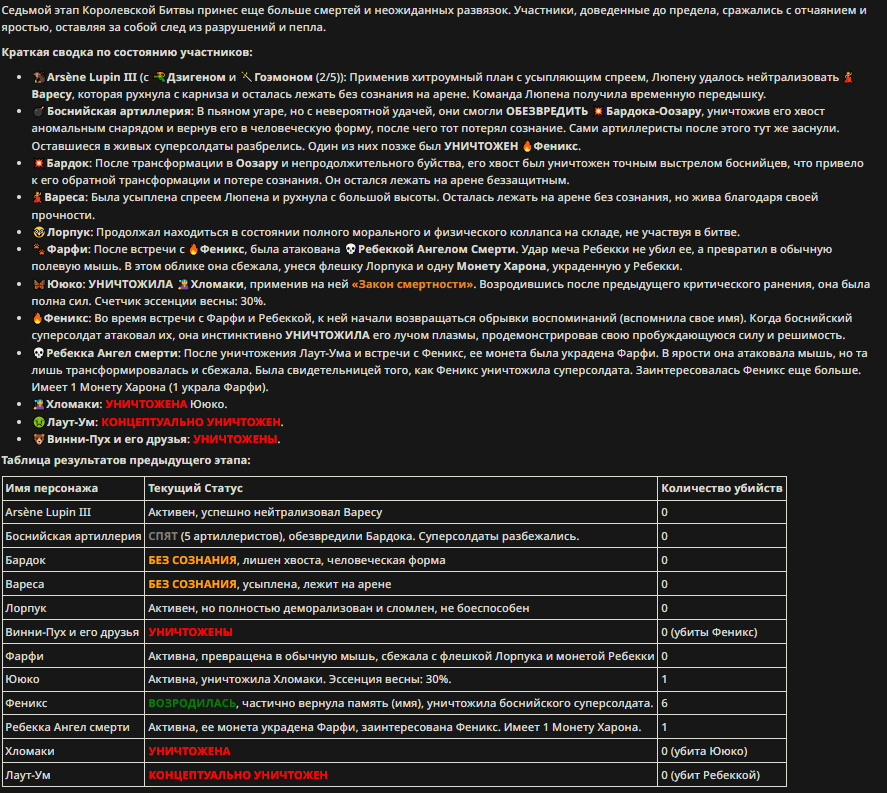Click the monkey emoji before Arsène Lupin III
Screen dimensions: 887x793
tap(38, 77)
